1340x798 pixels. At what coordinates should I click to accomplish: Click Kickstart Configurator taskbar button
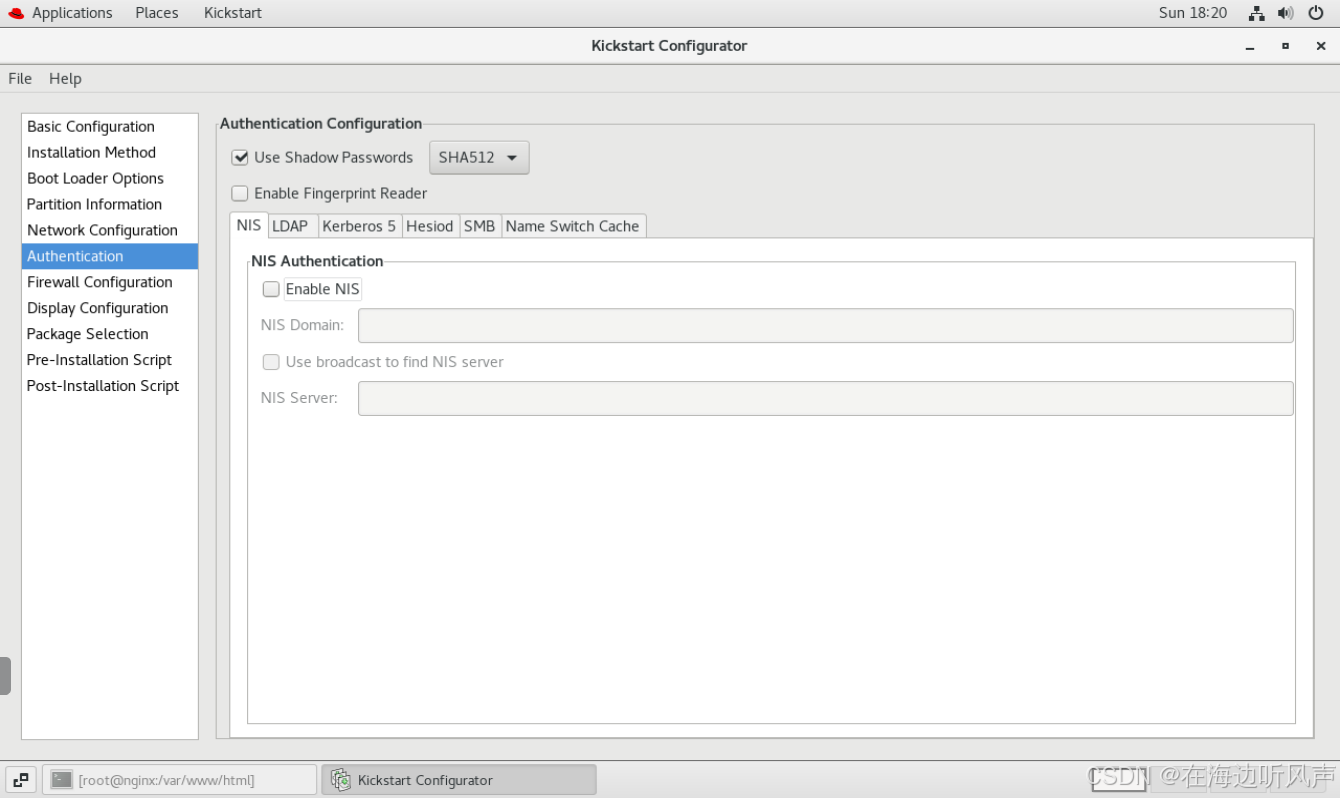click(x=459, y=780)
